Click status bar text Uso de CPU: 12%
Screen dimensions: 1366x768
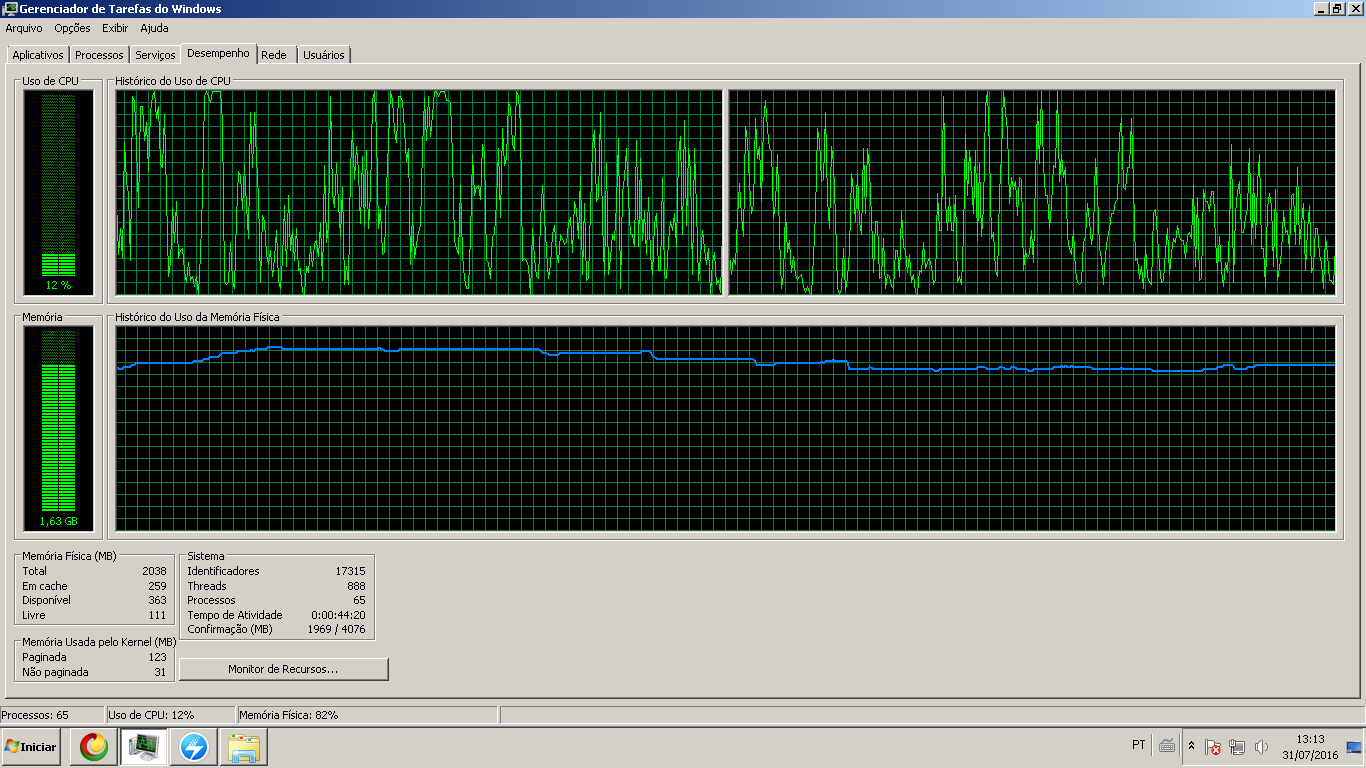(x=151, y=715)
